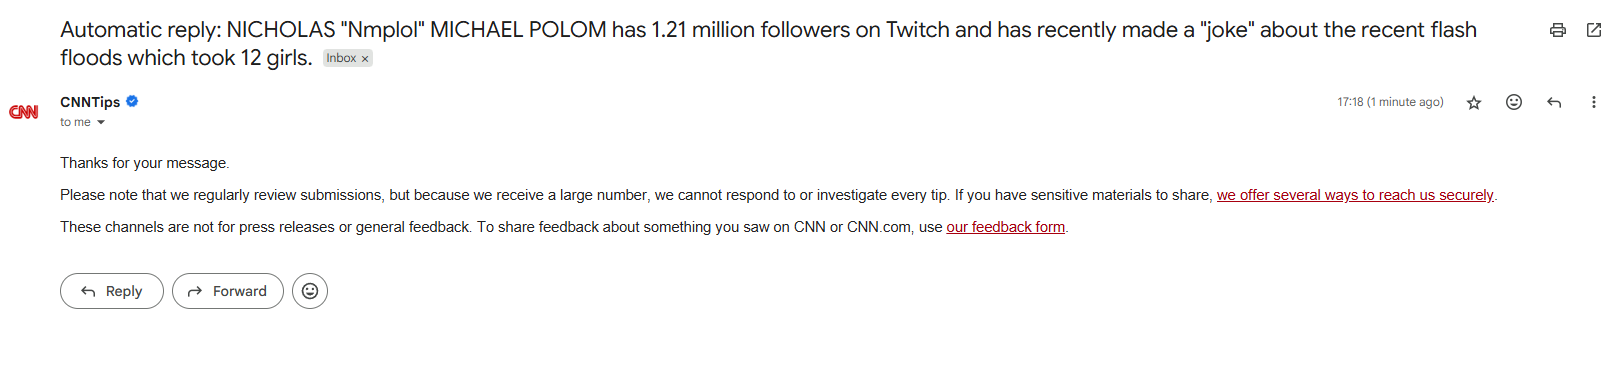View the blue verified badge beside CNNTips
The width and height of the screenshot is (1612, 380).
pyautogui.click(x=132, y=101)
